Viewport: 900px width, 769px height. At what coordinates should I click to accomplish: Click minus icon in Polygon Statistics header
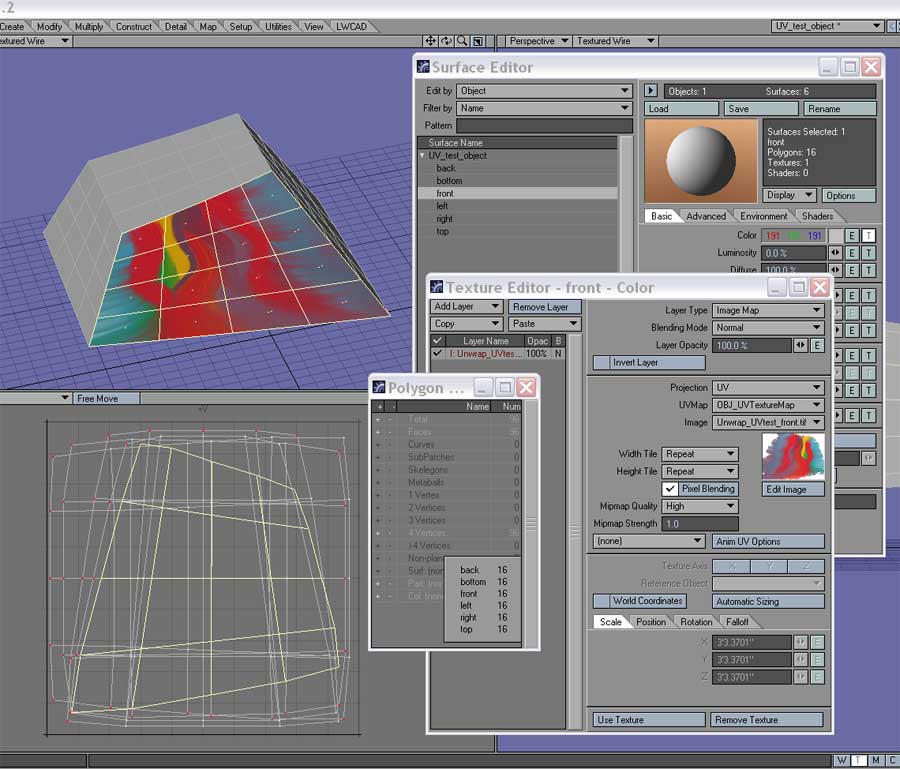393,406
